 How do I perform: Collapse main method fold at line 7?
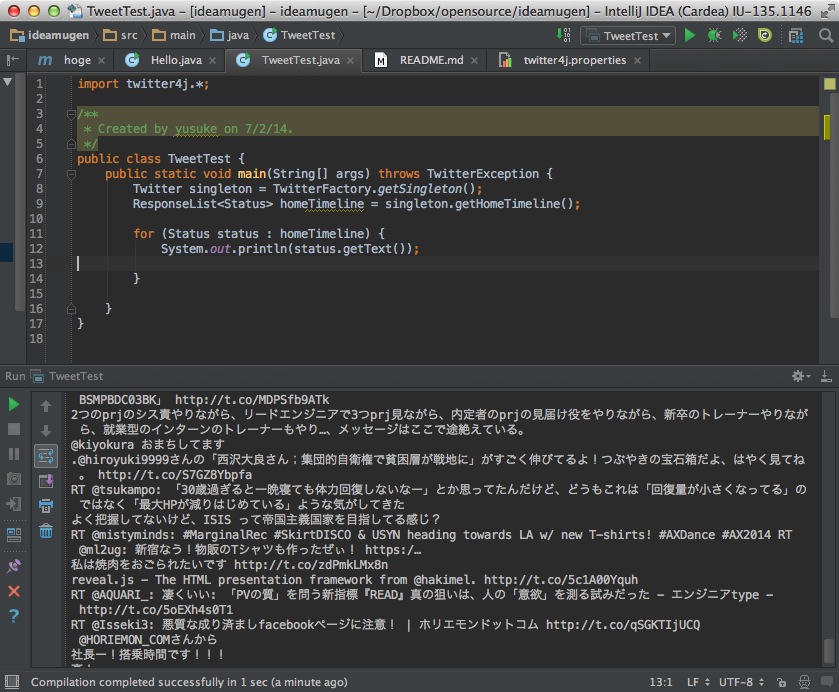[x=71, y=174]
